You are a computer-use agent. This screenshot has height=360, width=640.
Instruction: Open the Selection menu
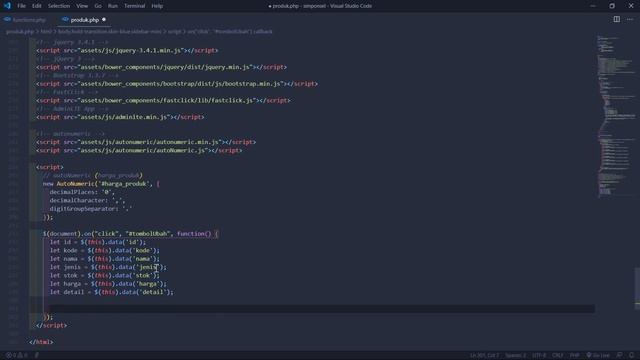tap(59, 6)
